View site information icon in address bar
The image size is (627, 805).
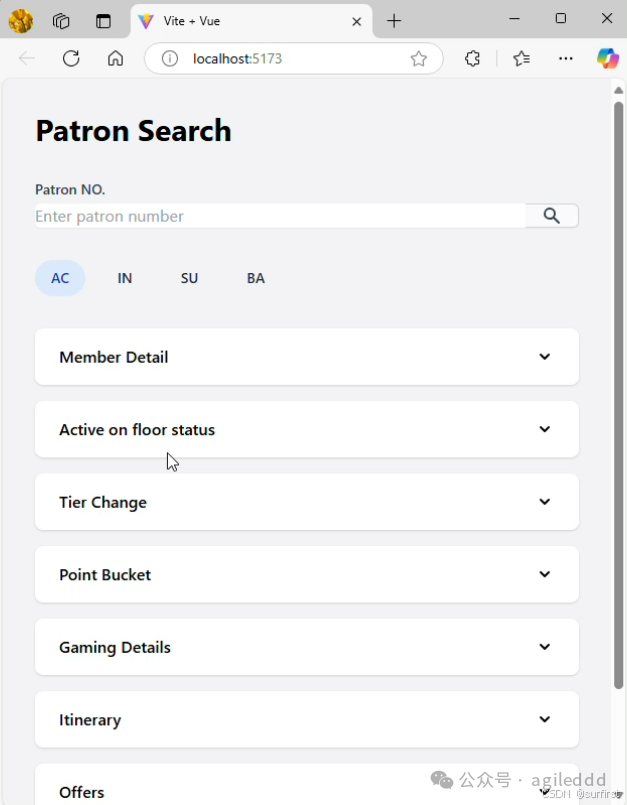[169, 59]
